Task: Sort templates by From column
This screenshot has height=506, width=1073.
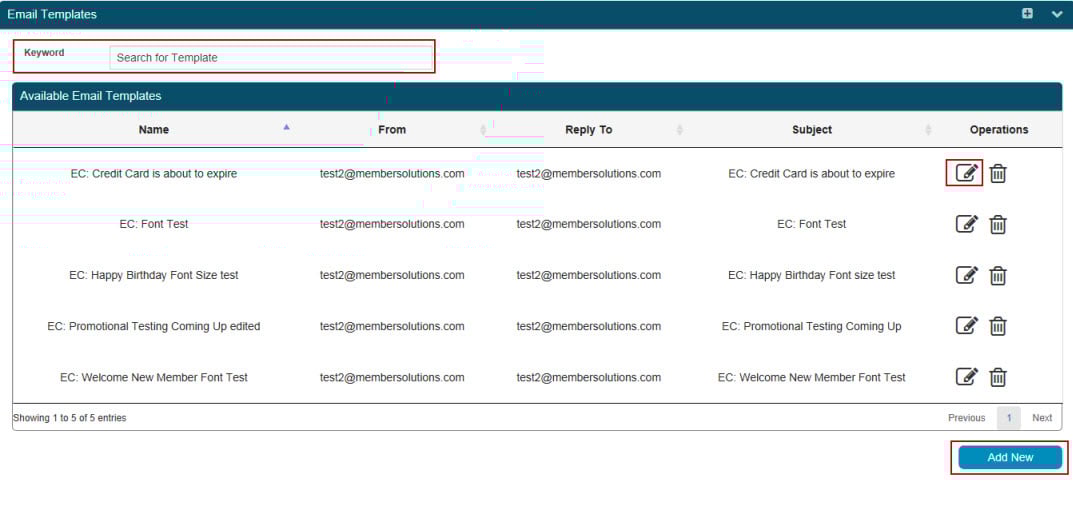Action: click(x=392, y=129)
